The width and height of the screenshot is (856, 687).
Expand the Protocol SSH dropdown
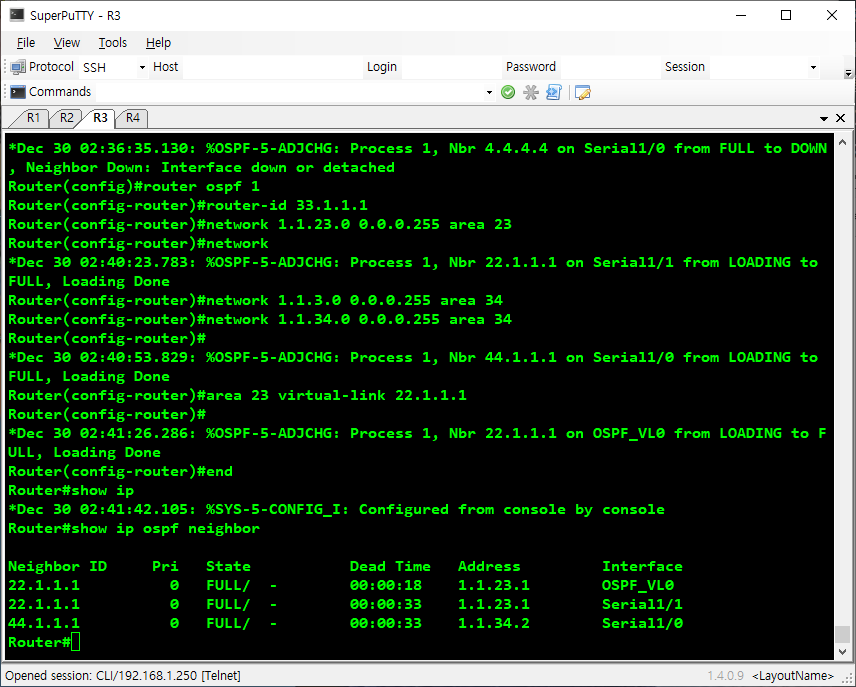(x=142, y=68)
